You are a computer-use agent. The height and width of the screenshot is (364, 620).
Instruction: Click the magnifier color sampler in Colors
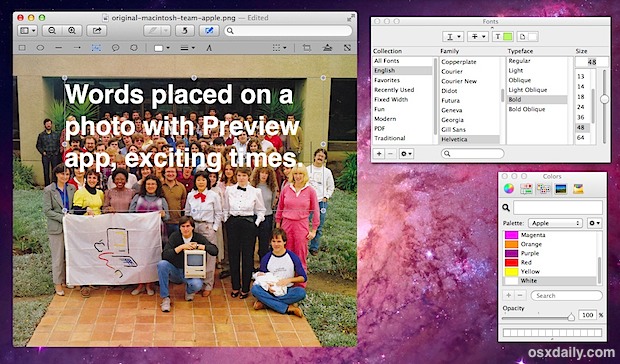click(506, 207)
